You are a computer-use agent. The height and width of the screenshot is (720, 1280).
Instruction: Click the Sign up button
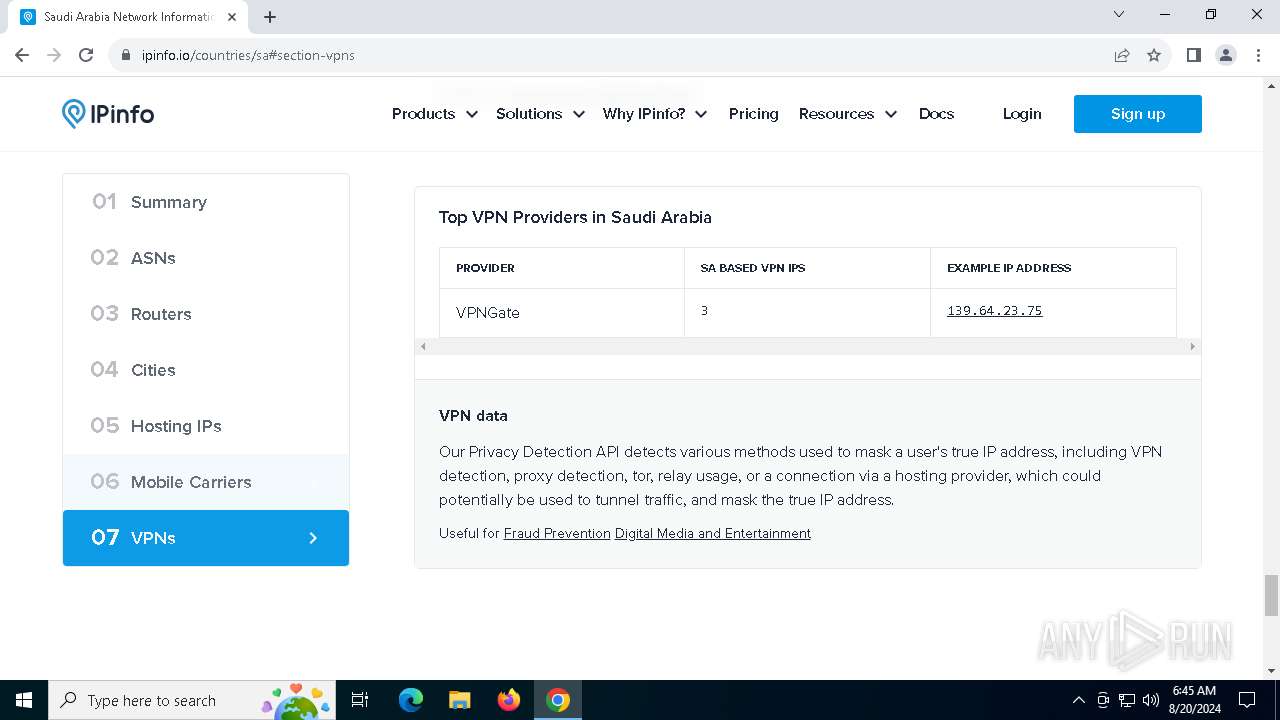point(1138,114)
